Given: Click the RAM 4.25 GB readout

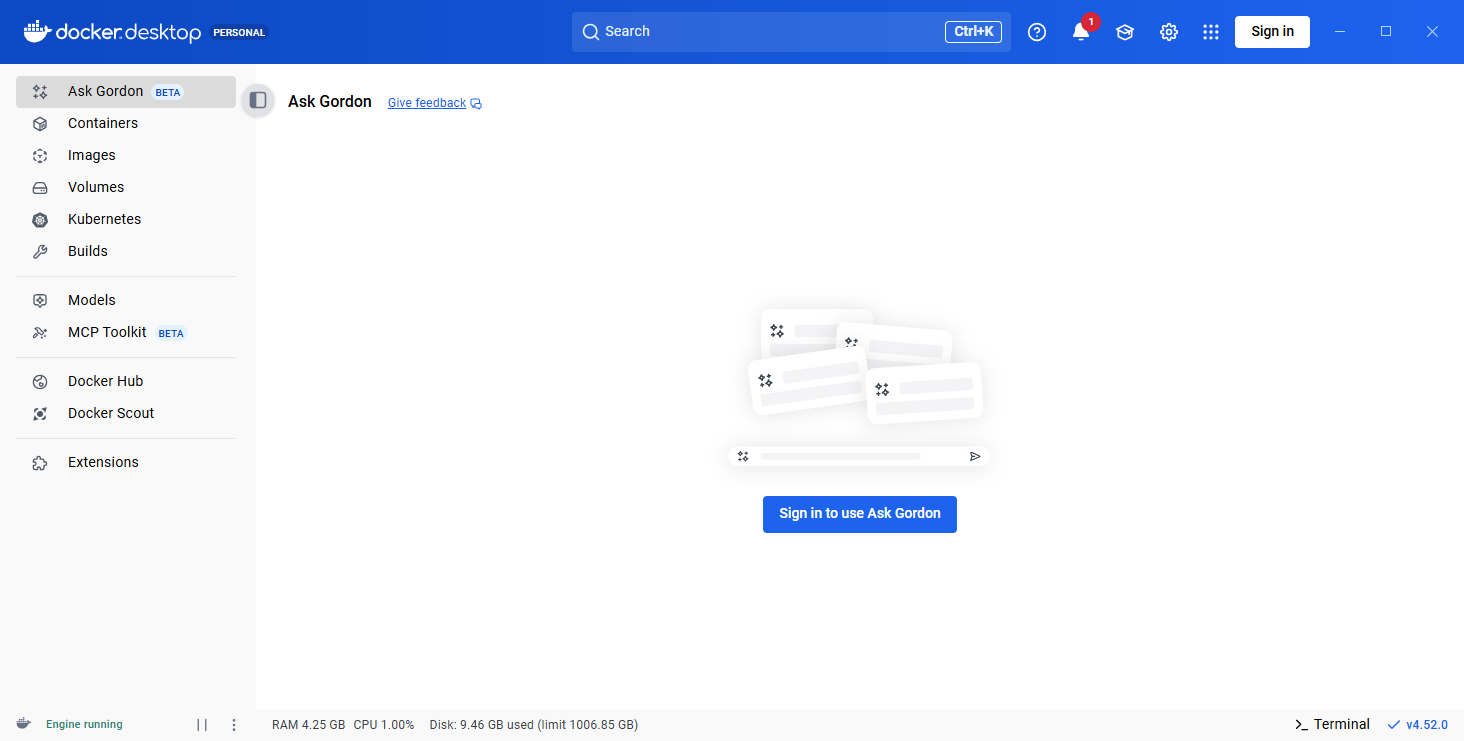Looking at the screenshot, I should coord(309,725).
